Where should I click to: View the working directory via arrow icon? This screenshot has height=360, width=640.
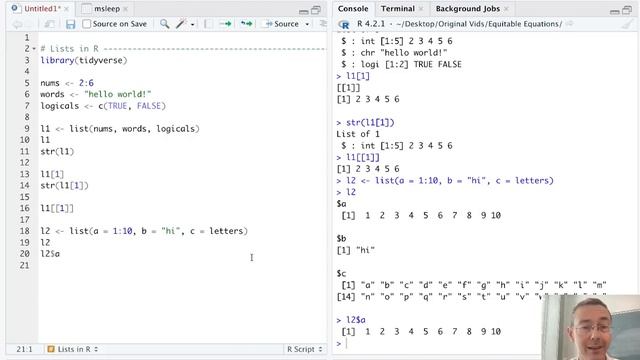(569, 24)
